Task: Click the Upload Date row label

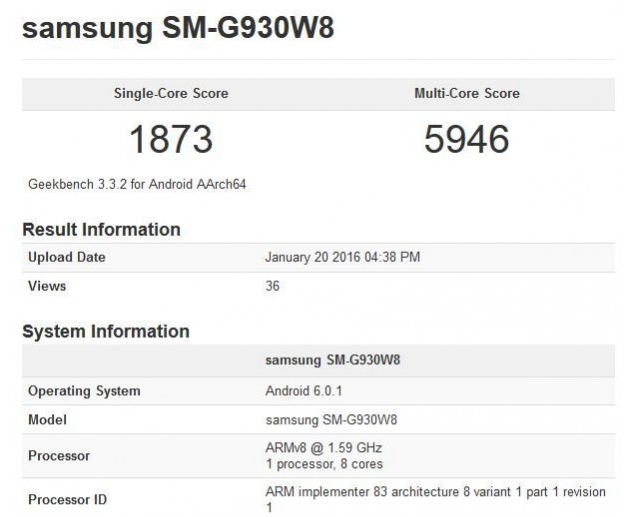Action: pos(66,257)
